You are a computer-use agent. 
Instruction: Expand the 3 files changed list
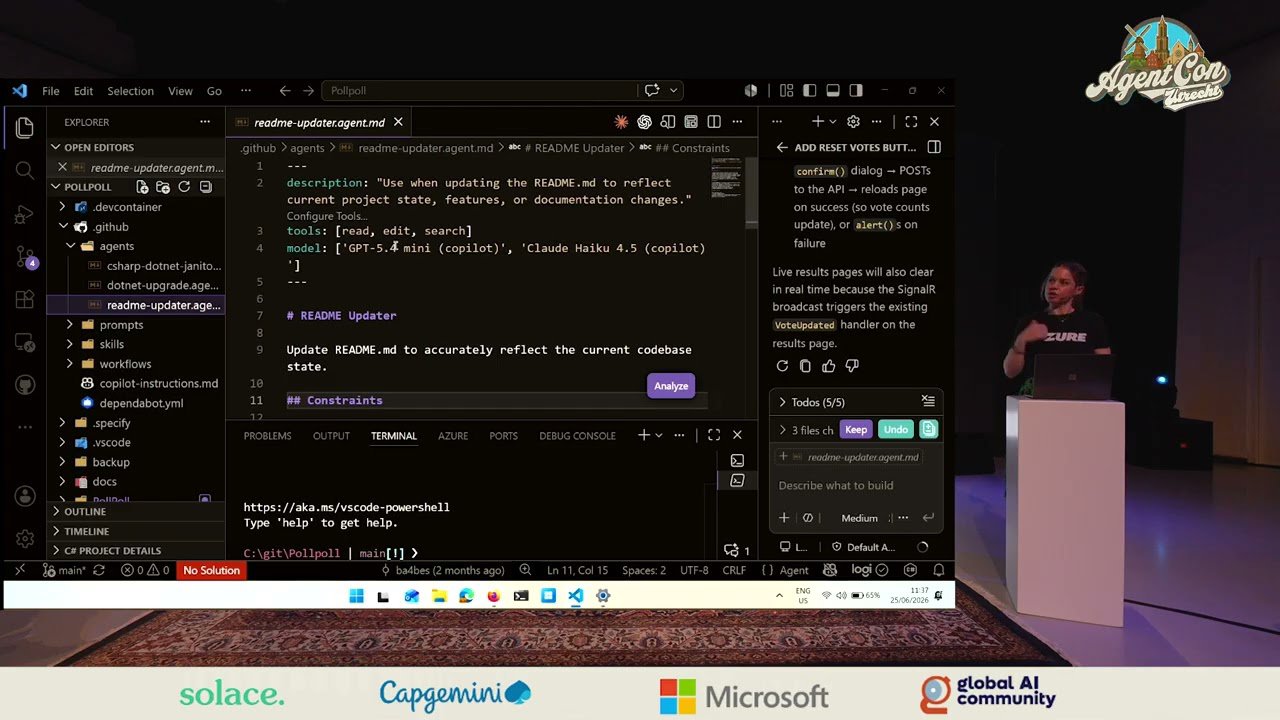[x=782, y=430]
